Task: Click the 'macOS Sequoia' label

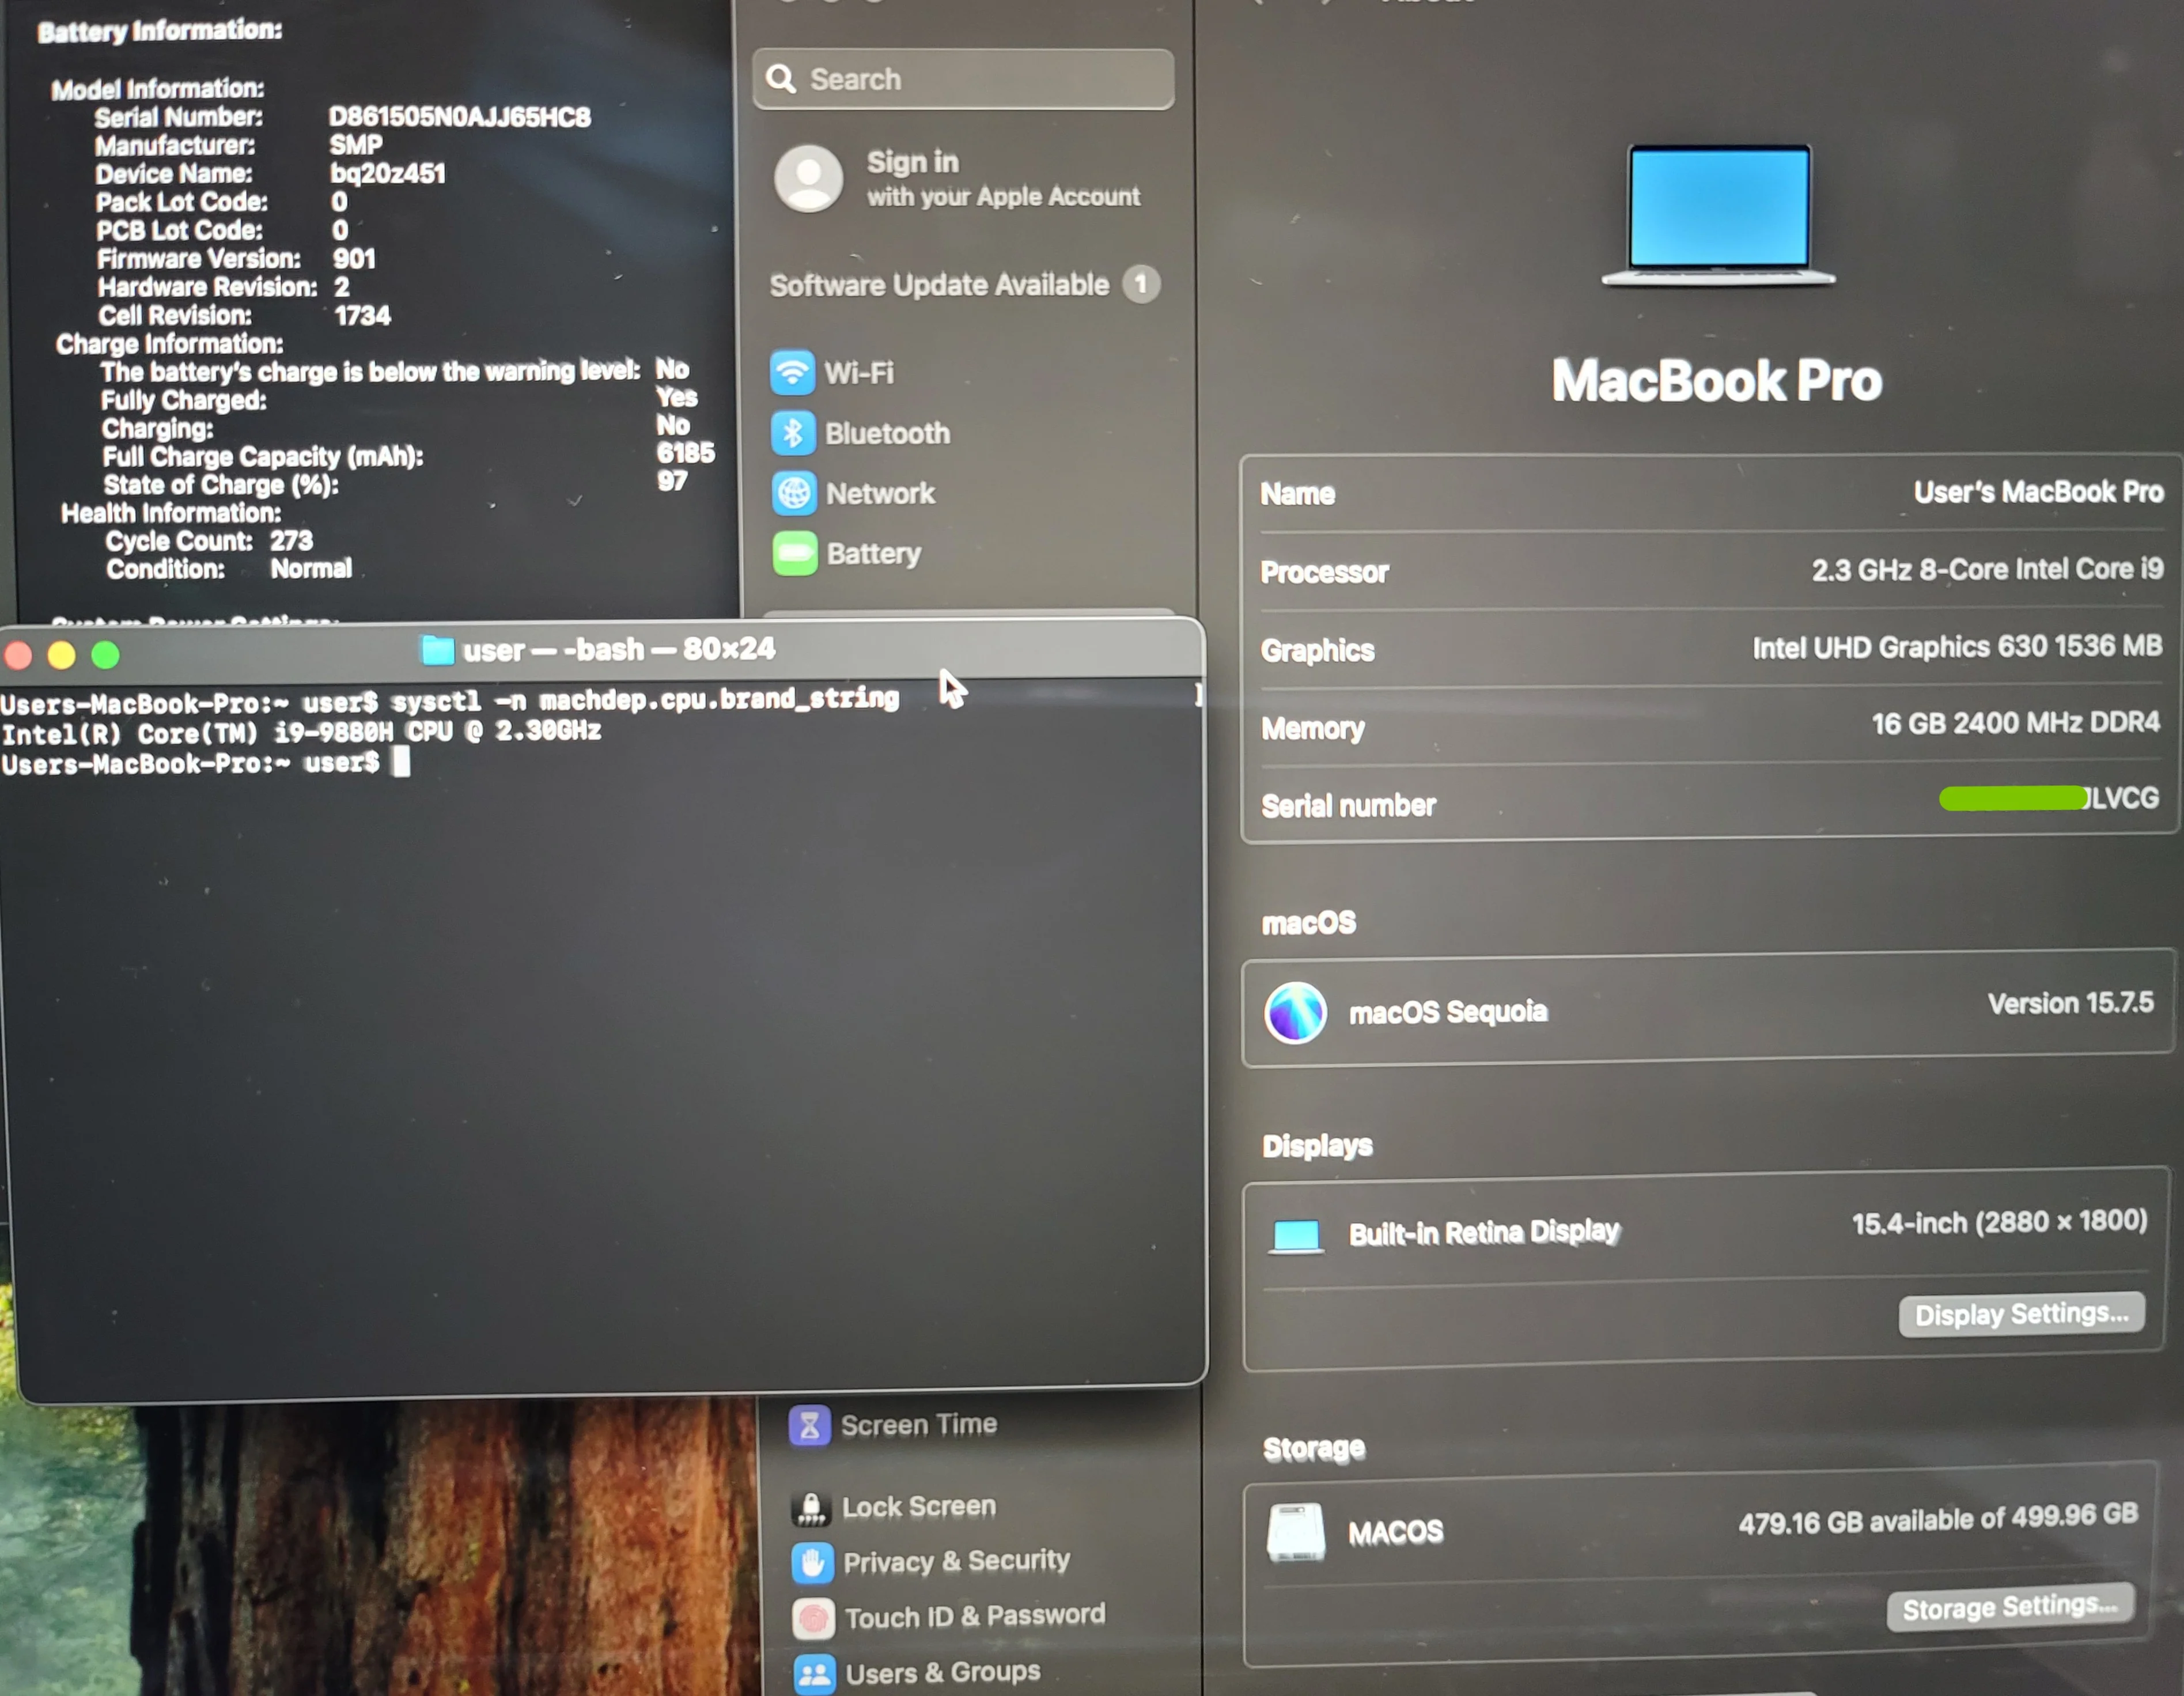Action: [x=1448, y=1012]
